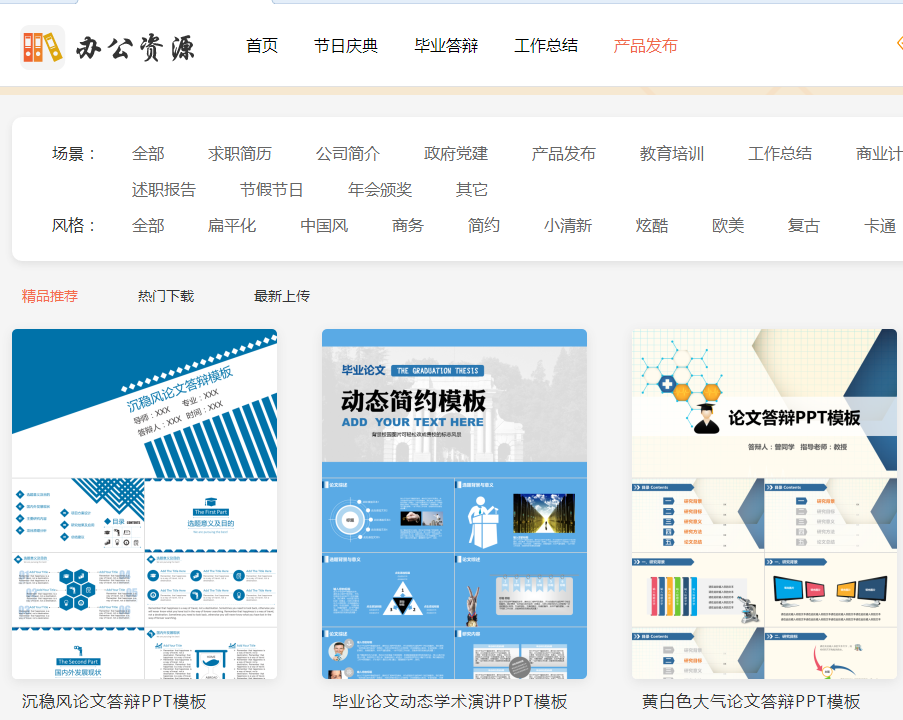
Task: Click the 办公资源 binder logo icon
Action: [x=42, y=47]
